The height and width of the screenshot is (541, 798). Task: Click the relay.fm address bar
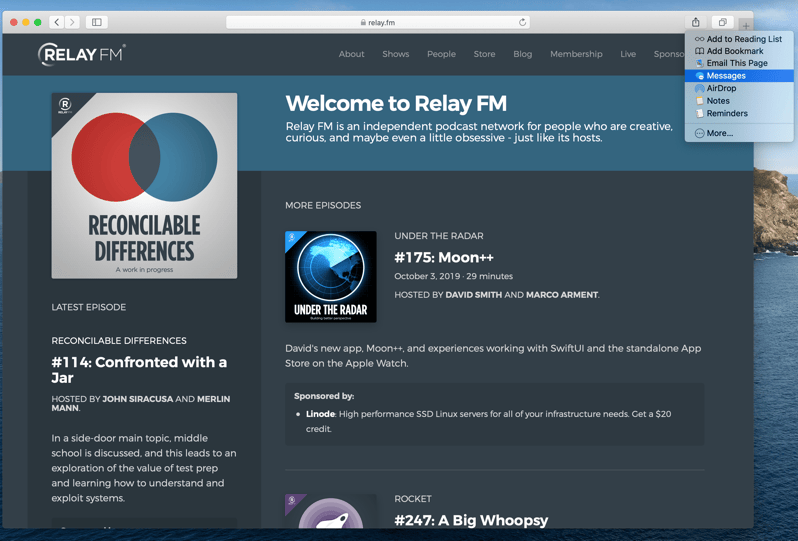[x=378, y=22]
